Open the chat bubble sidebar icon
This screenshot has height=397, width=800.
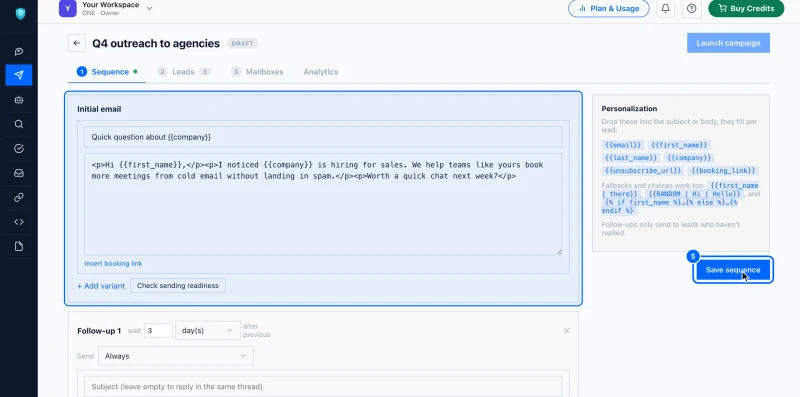[x=19, y=51]
